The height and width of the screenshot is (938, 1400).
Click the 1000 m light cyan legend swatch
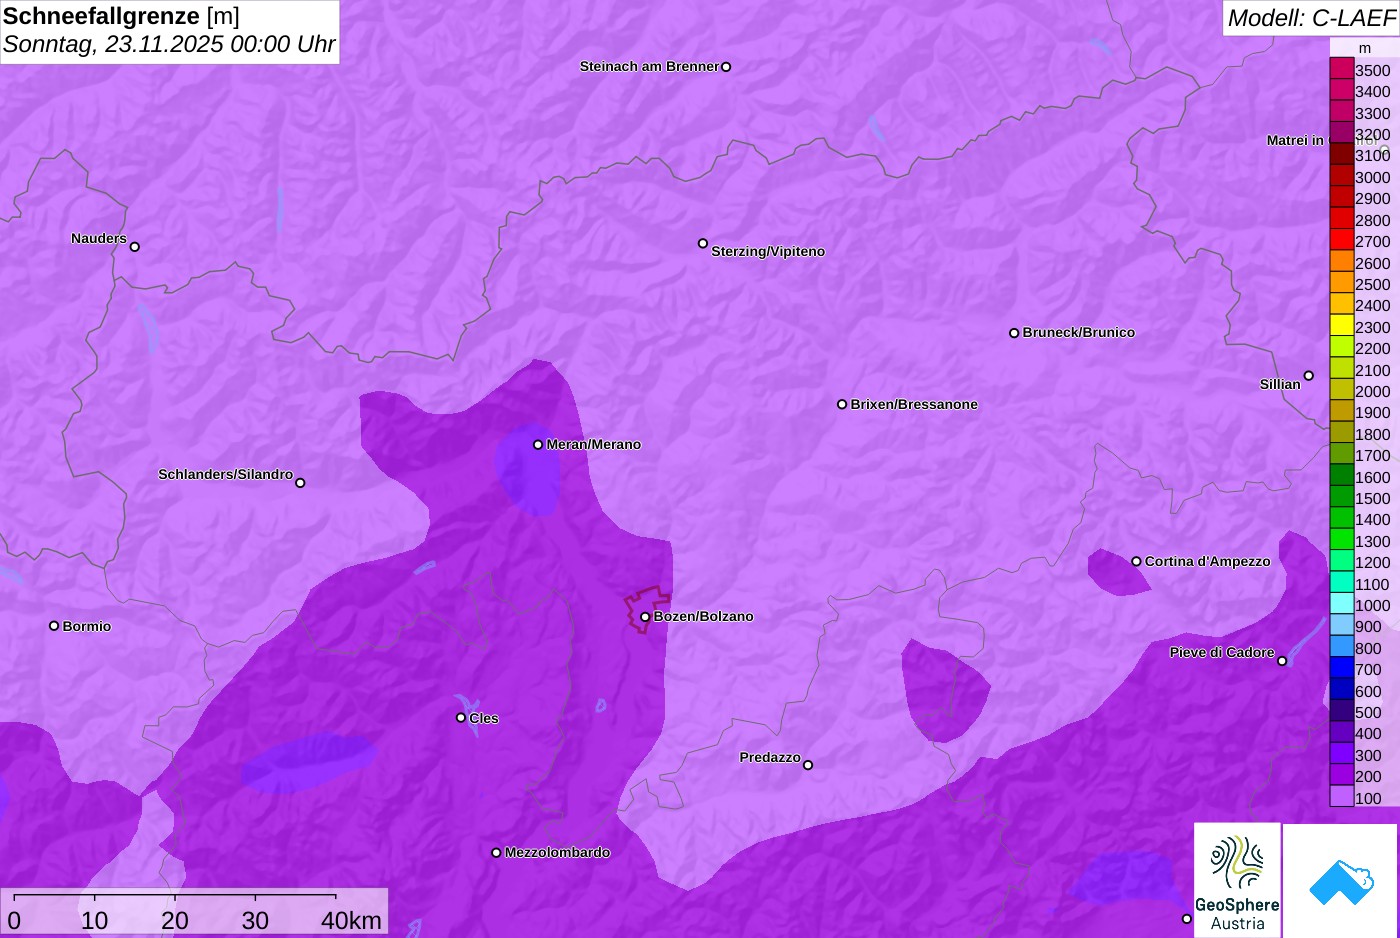[1342, 604]
